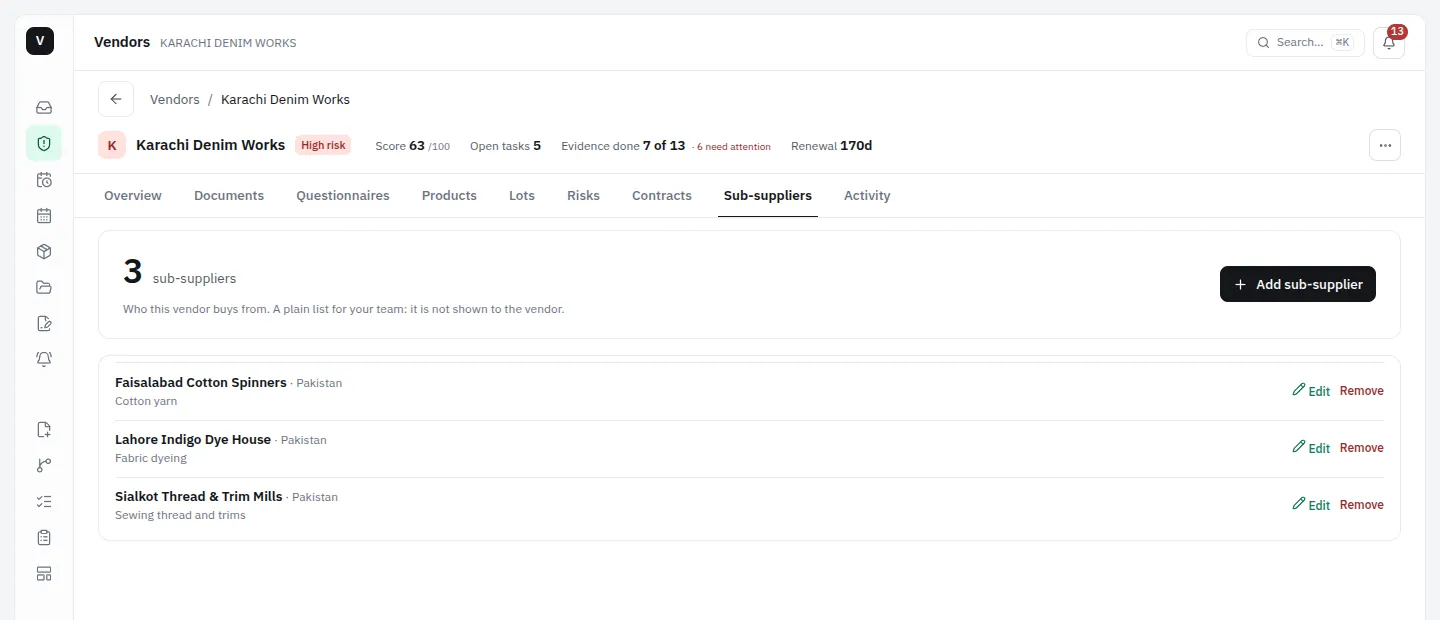This screenshot has height=620, width=1440.
Task: Open the package box icon in sidebar
Action: pyautogui.click(x=44, y=251)
